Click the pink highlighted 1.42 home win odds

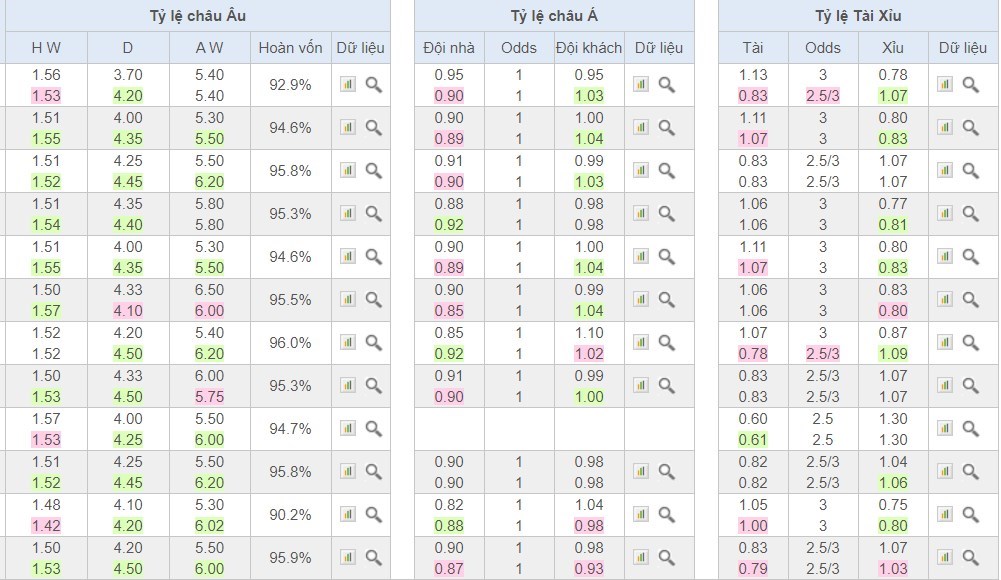tap(45, 526)
